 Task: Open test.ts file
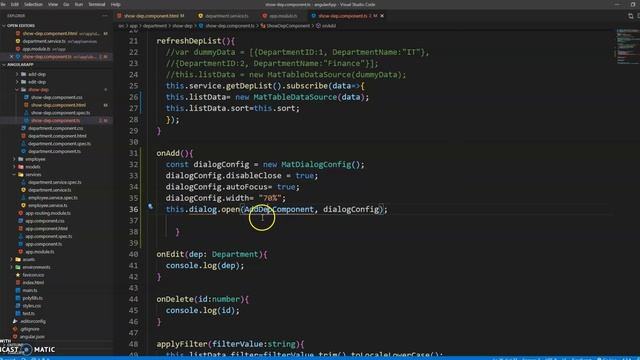28,314
